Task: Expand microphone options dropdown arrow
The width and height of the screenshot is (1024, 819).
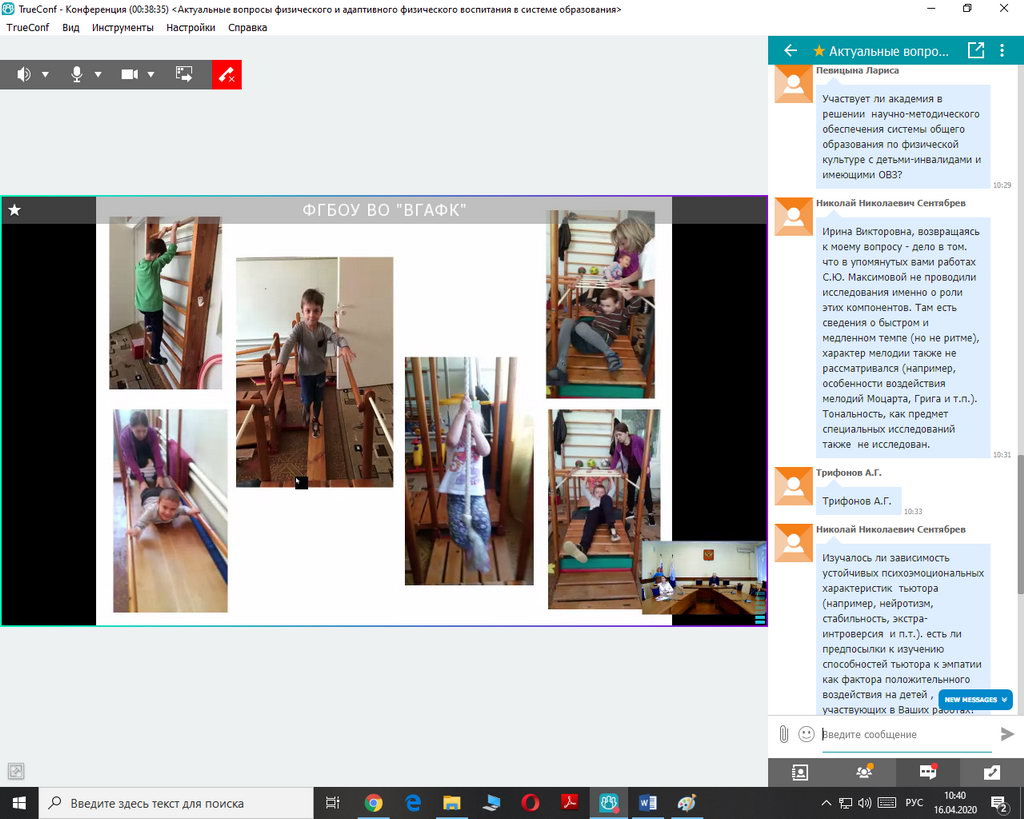Action: (98, 74)
